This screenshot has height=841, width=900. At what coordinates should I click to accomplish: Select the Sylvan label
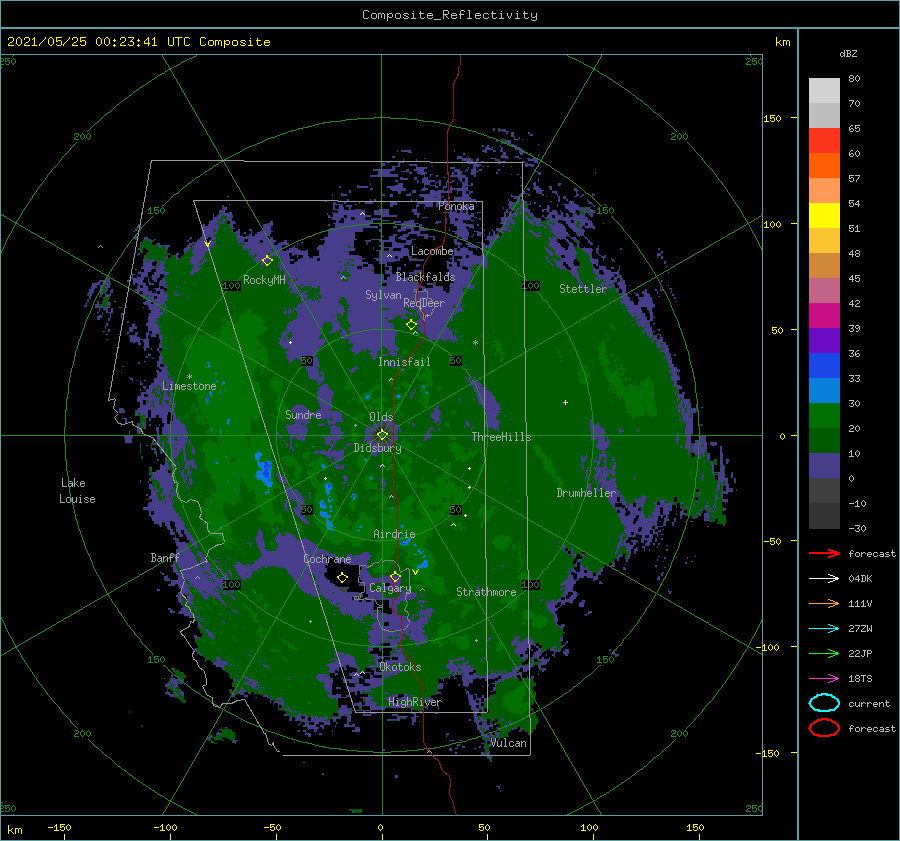[383, 295]
